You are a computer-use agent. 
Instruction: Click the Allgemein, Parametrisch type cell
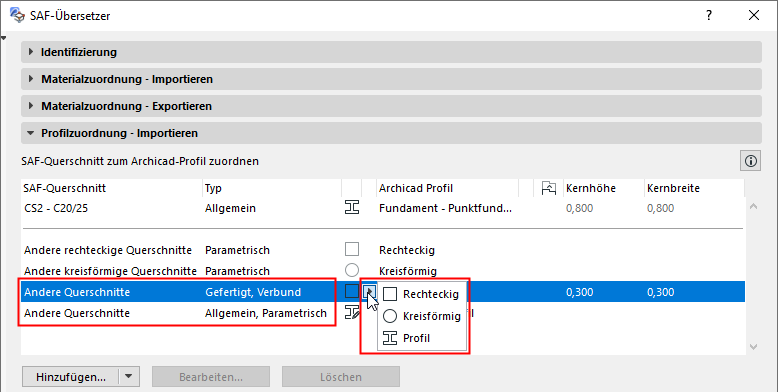pyautogui.click(x=266, y=313)
